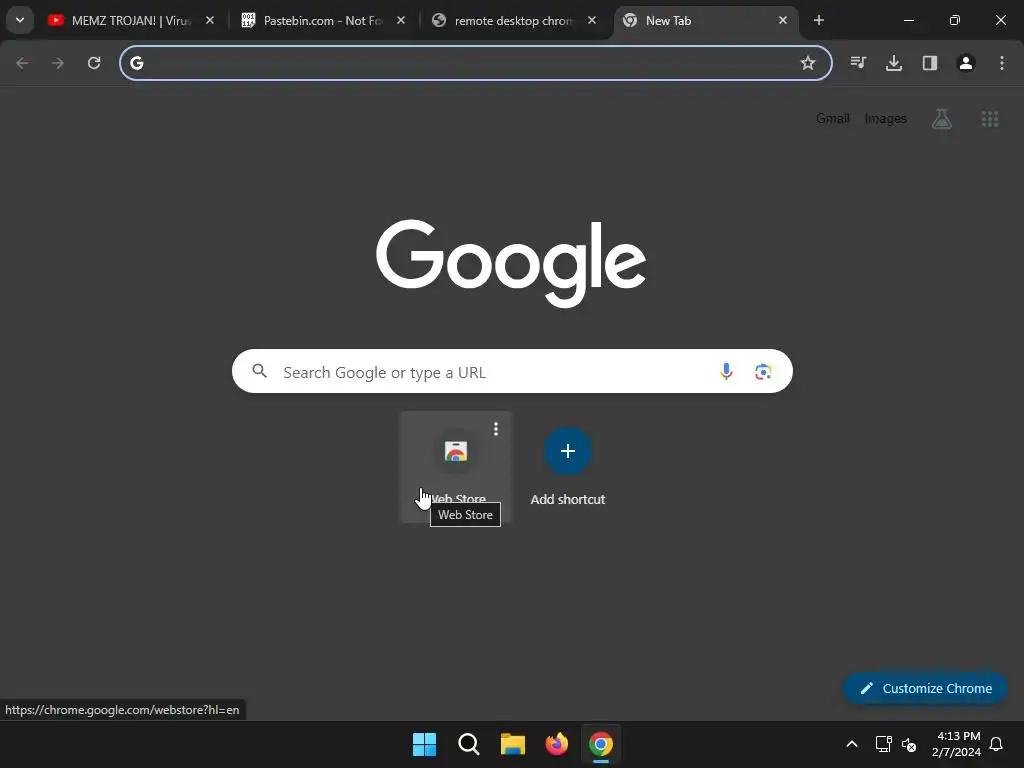Image resolution: width=1024 pixels, height=768 pixels.
Task: Launch Firefox from the taskbar
Action: coord(556,744)
